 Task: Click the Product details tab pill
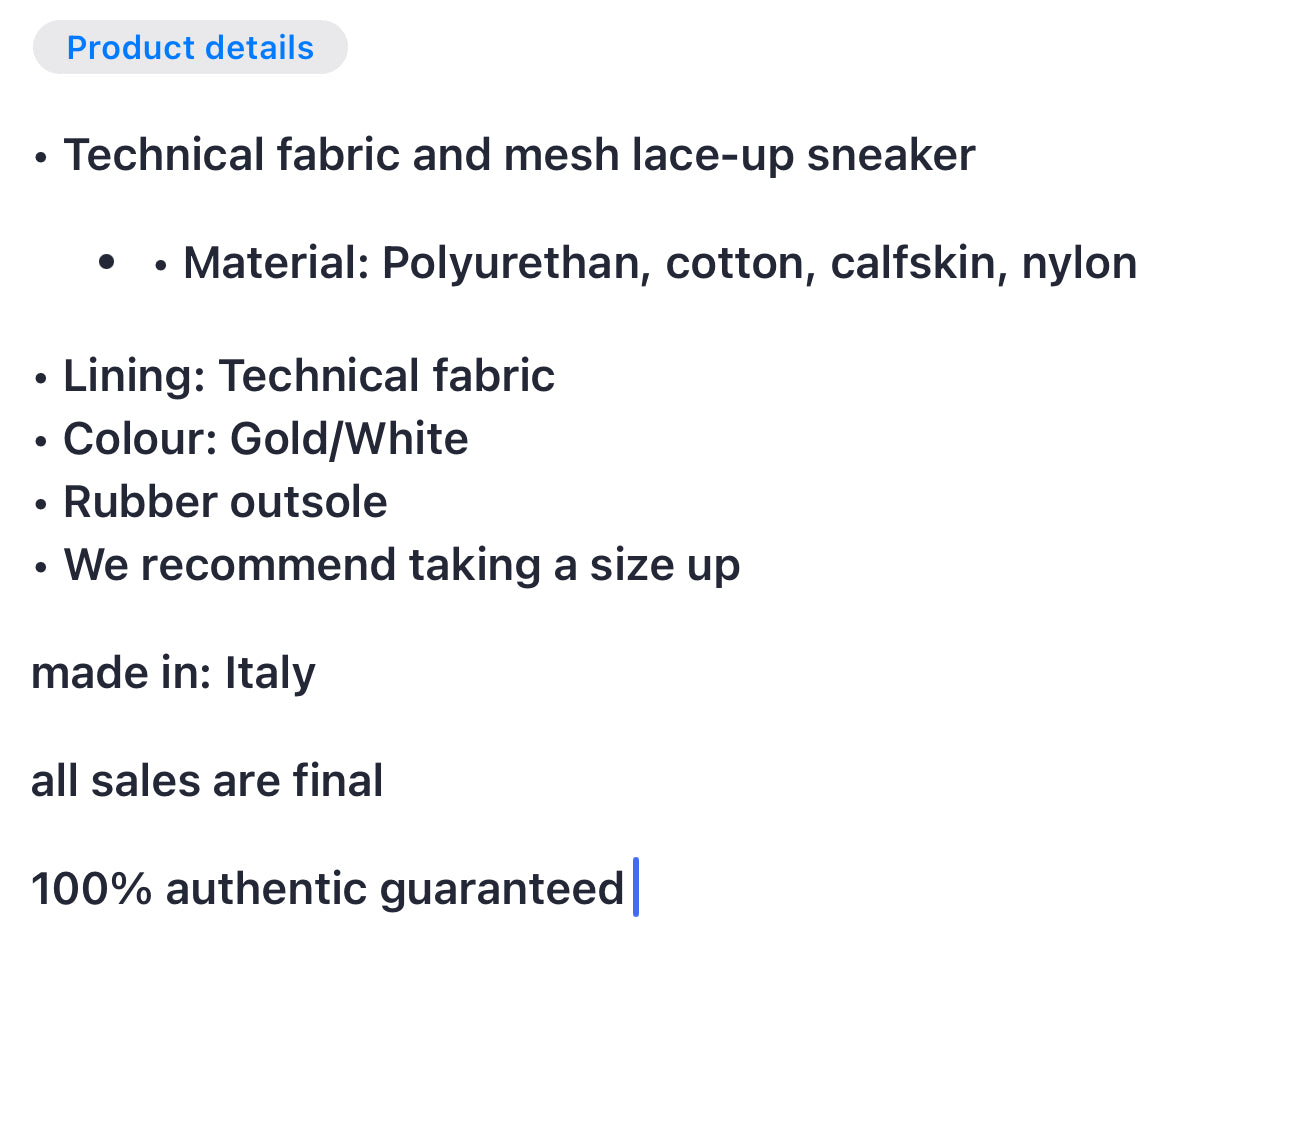click(x=190, y=47)
